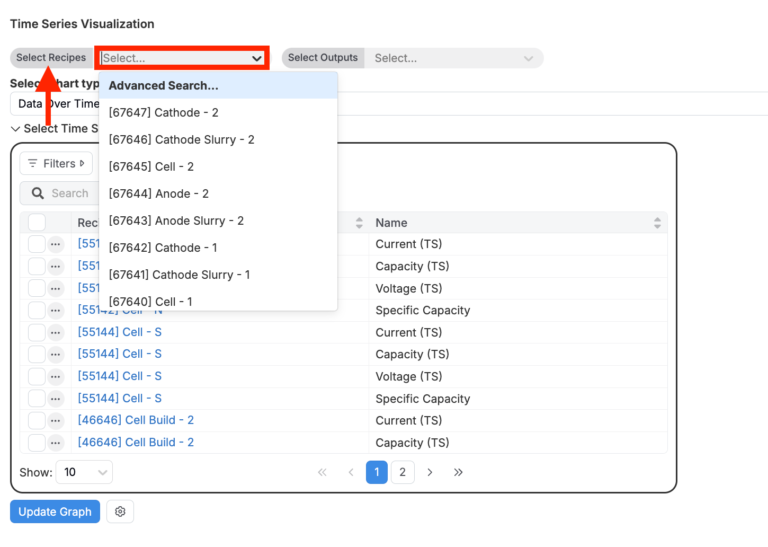Select recipe [67641] Cathode Slurry - 1
Viewport: 768px width, 547px height.
click(218, 275)
